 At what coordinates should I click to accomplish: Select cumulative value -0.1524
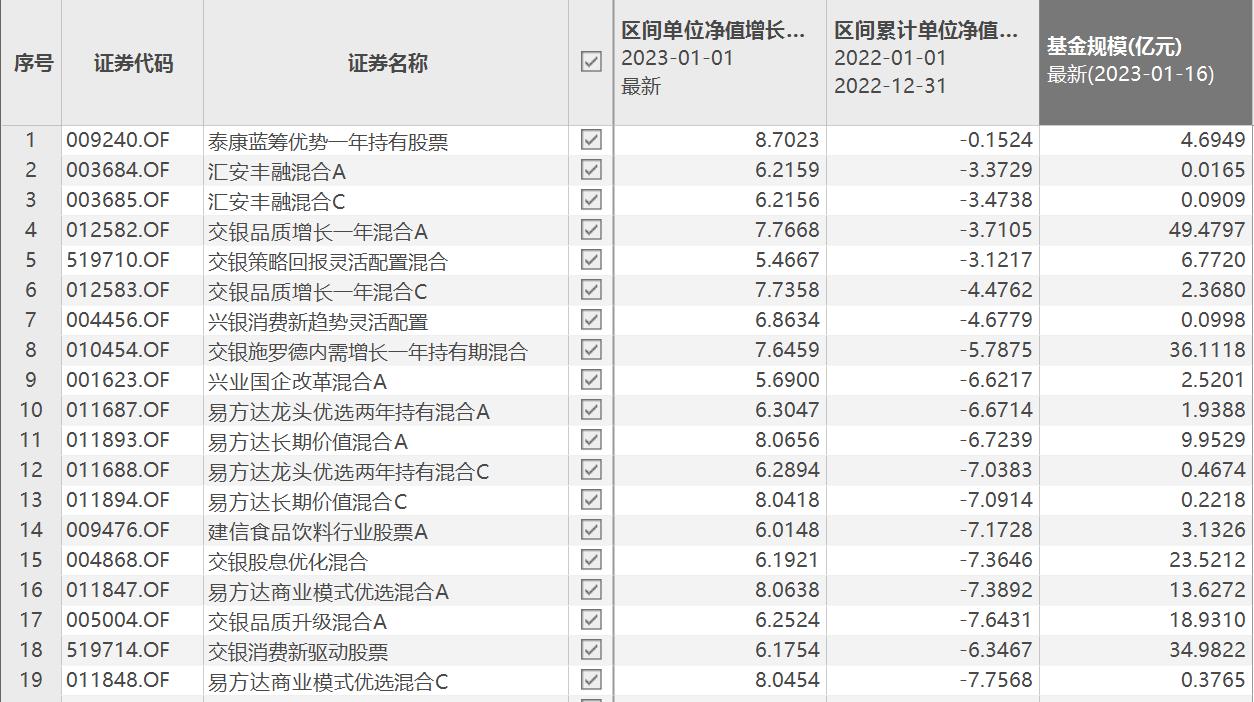coord(995,140)
